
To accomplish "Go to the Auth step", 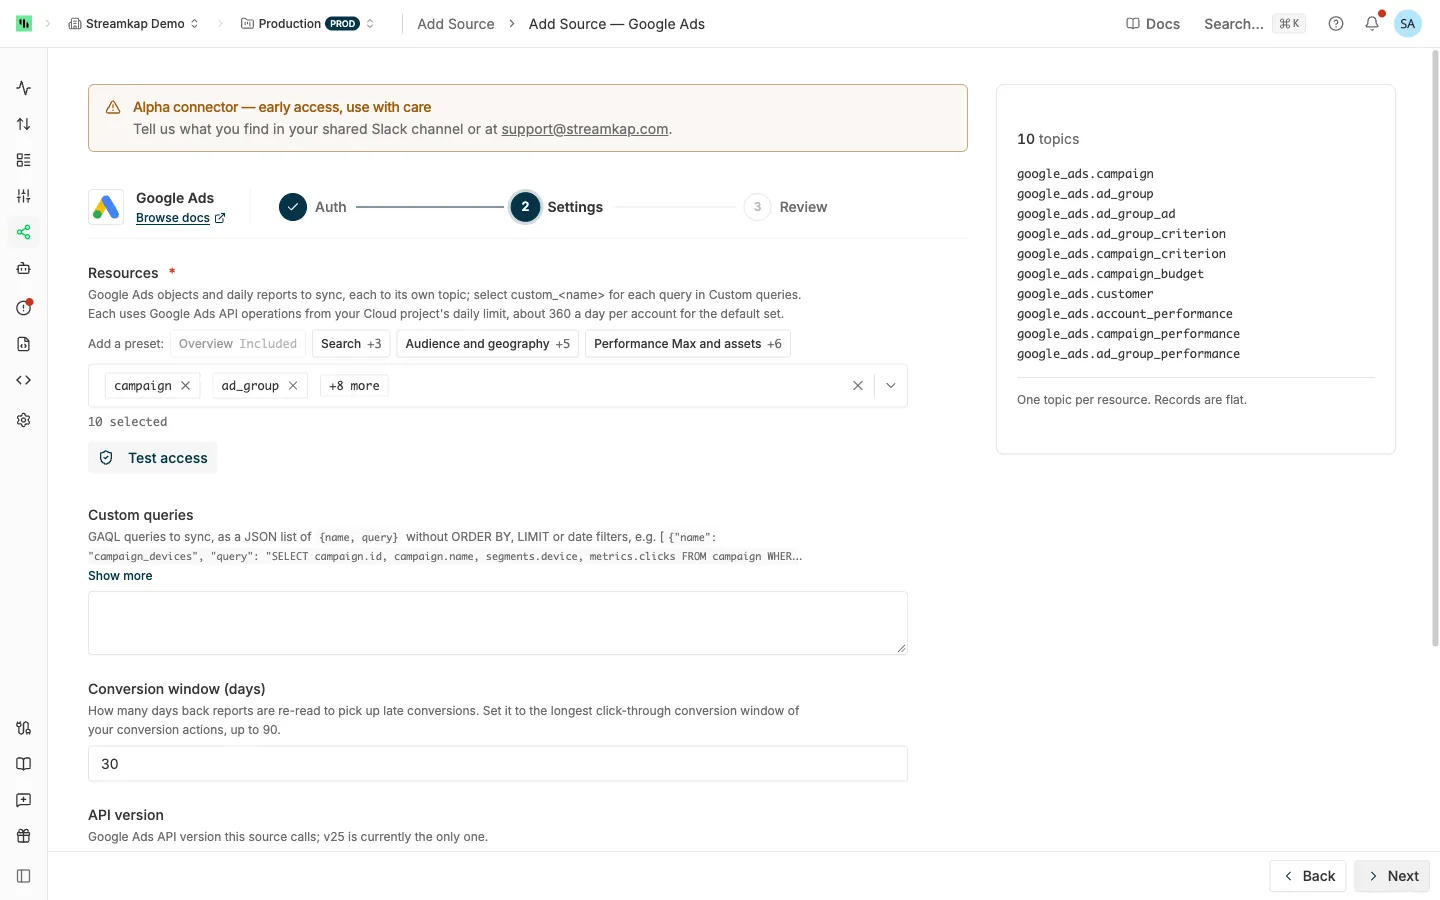I will tap(313, 207).
